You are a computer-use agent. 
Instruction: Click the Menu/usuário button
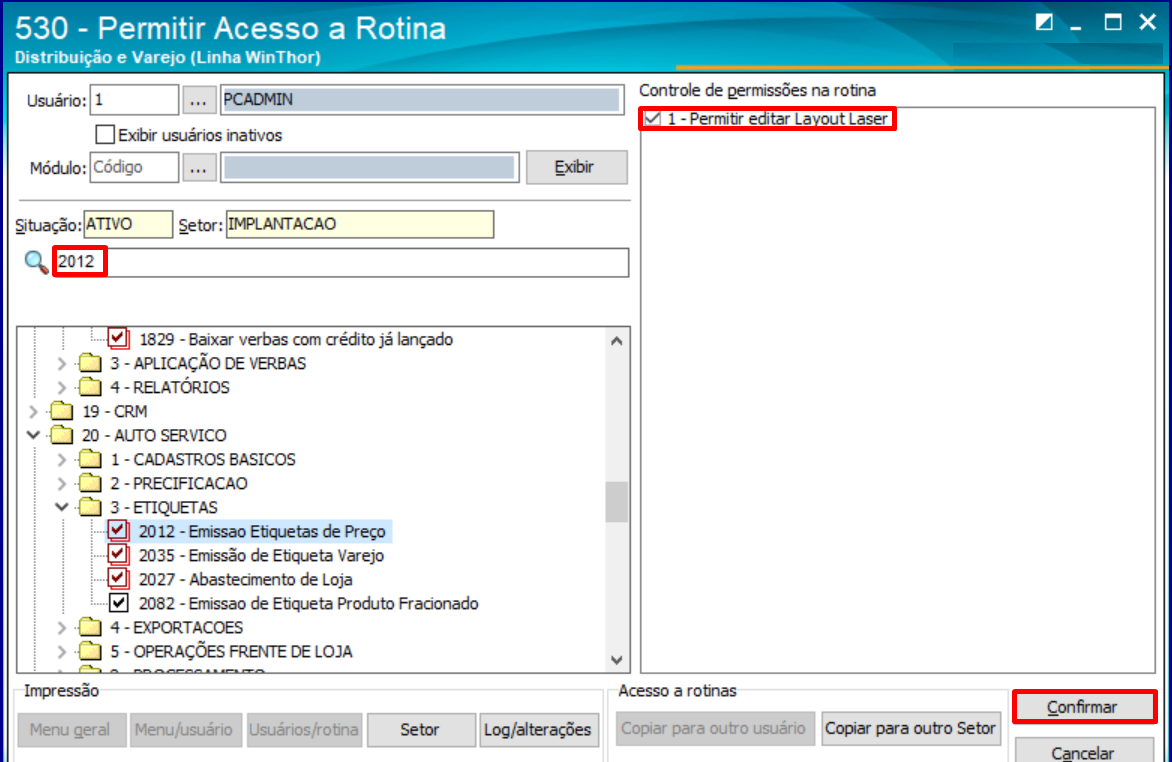(185, 729)
